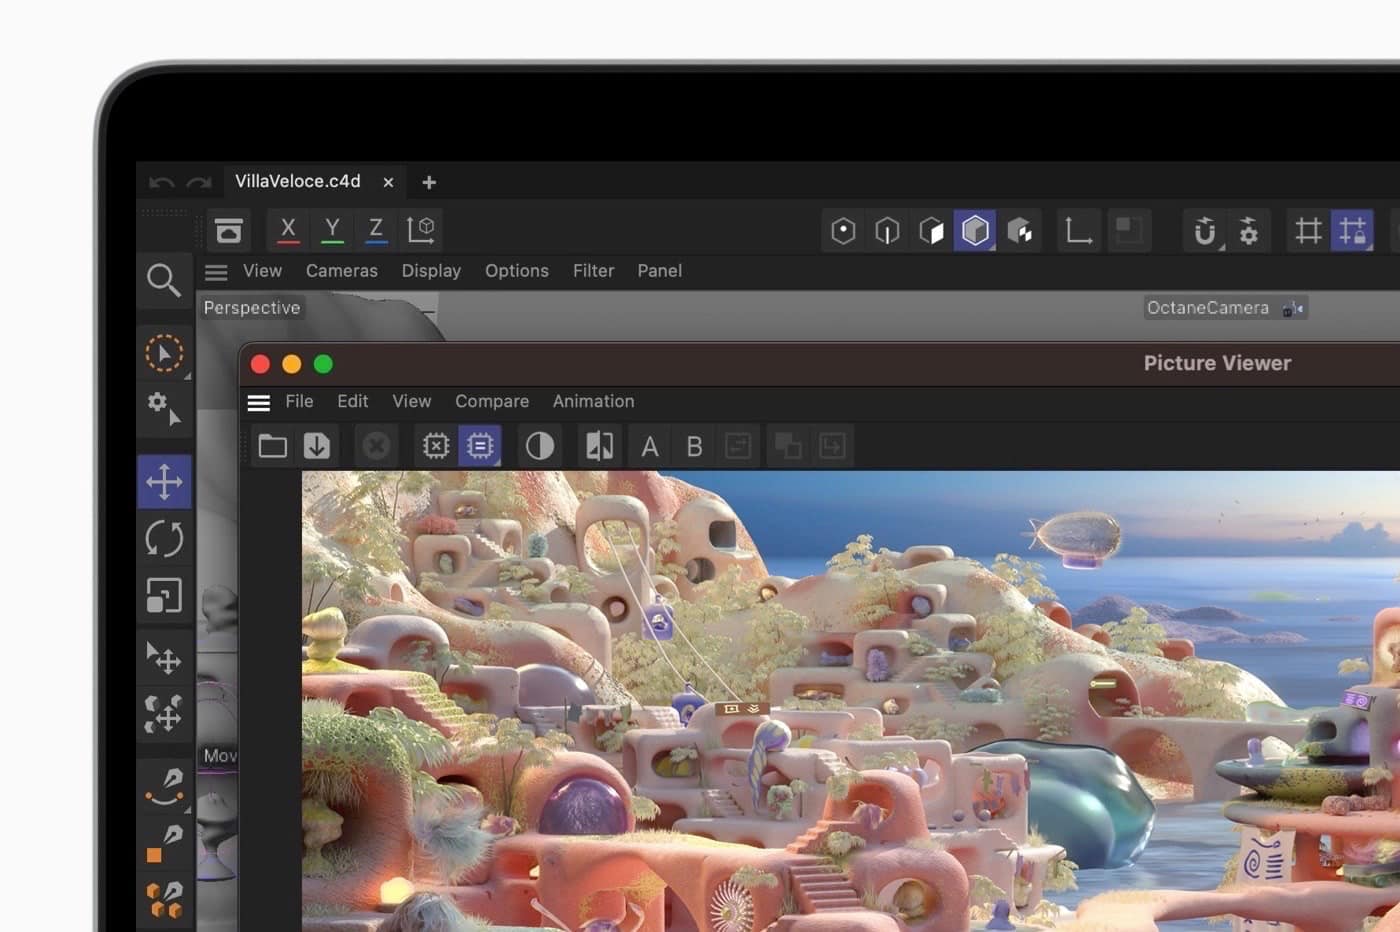This screenshot has height=932, width=1400.
Task: Click the chip-with-X icon in Picture Viewer
Action: tap(436, 446)
